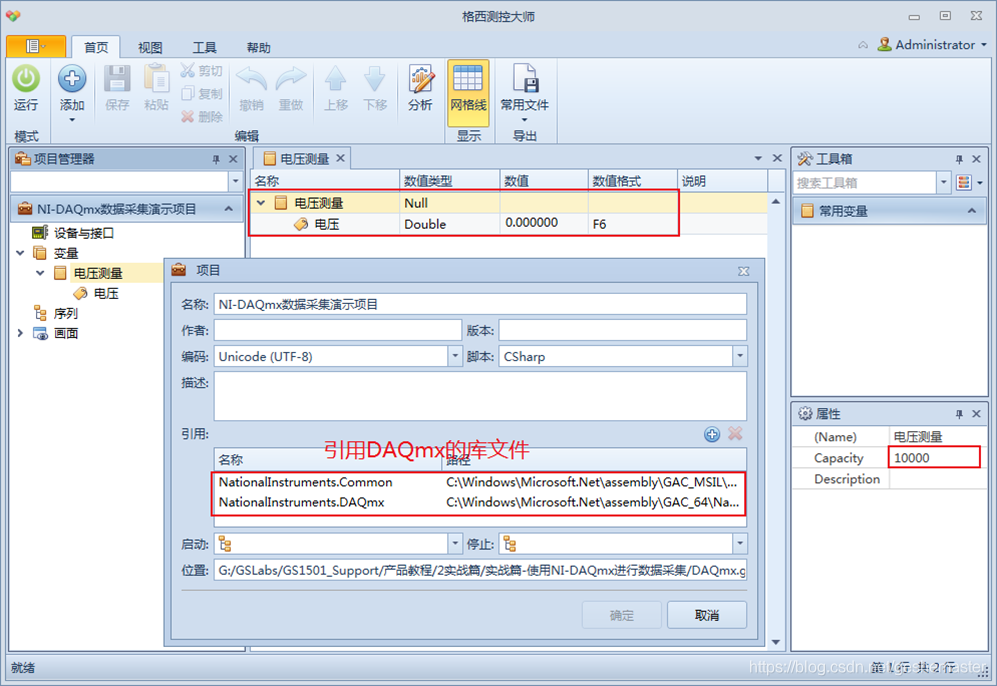
Task: Click the 保存 save icon
Action: pos(117,88)
